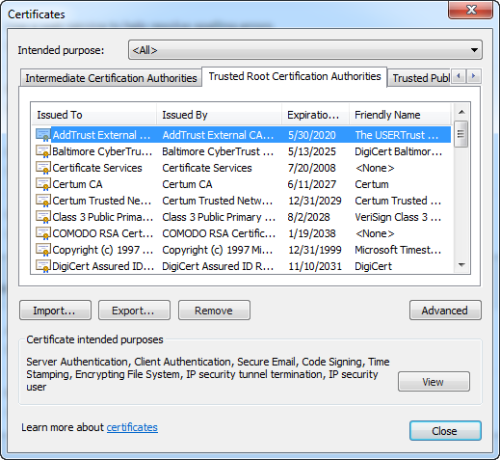Switch to Intermediate Certification Authorities tab

[x=111, y=78]
